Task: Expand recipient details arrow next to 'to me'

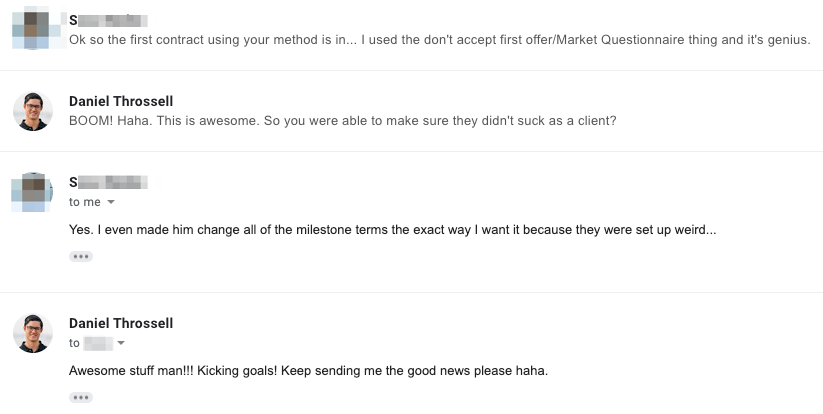Action: point(111,202)
